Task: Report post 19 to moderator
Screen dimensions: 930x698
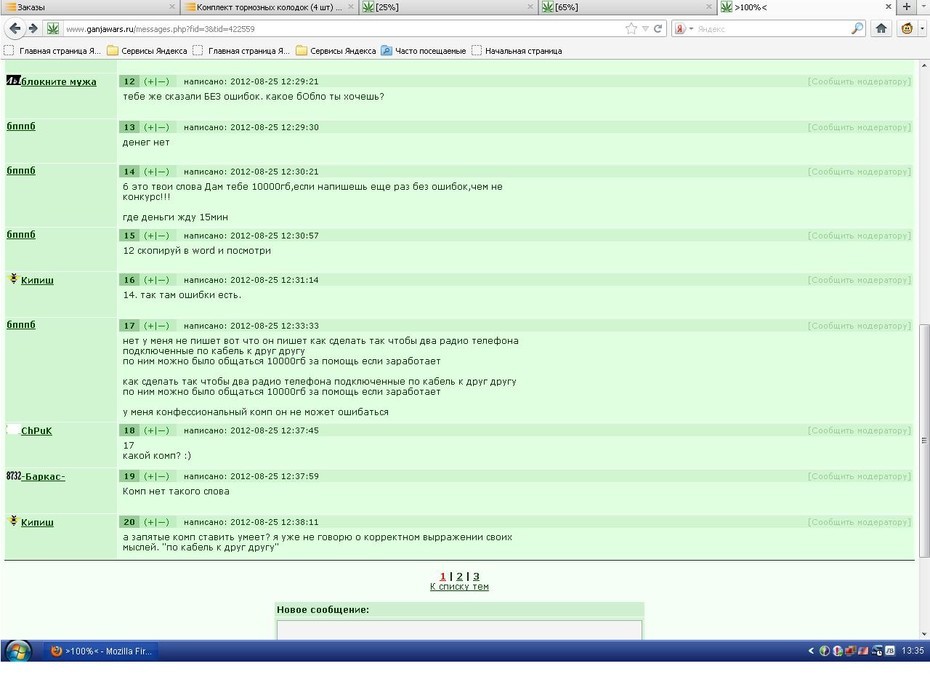Action: tap(859, 476)
